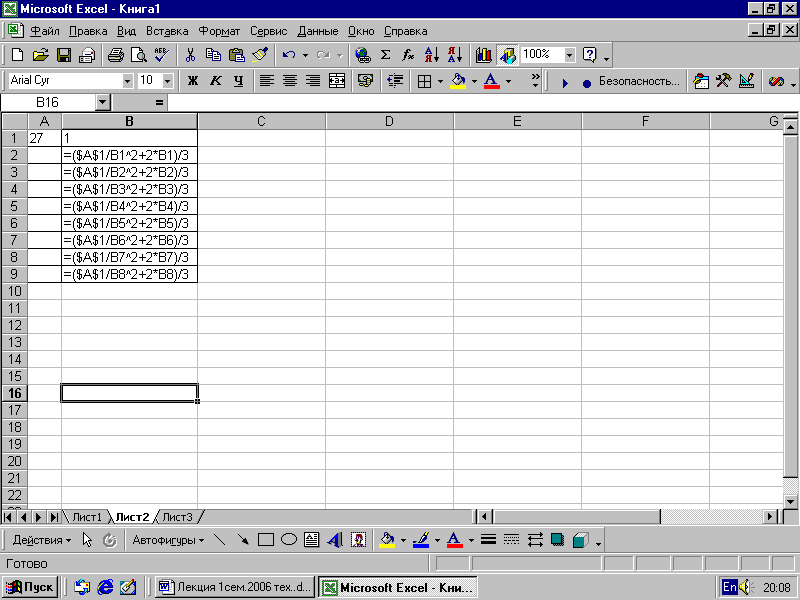Print the sheet with the printer icon
The width and height of the screenshot is (800, 600).
[115, 55]
